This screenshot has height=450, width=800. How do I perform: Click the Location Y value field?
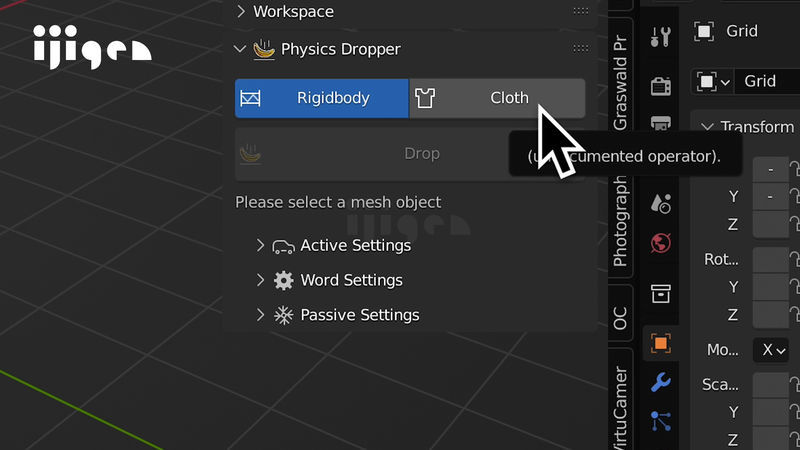pyautogui.click(x=770, y=196)
